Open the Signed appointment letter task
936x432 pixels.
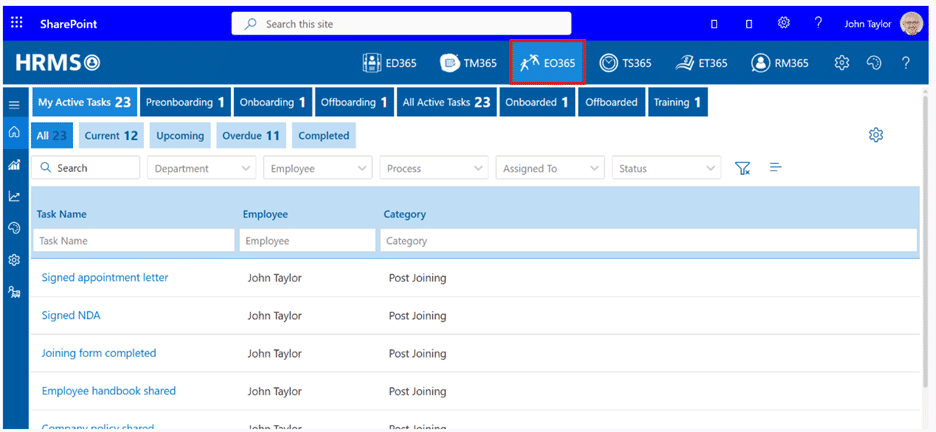(x=105, y=278)
